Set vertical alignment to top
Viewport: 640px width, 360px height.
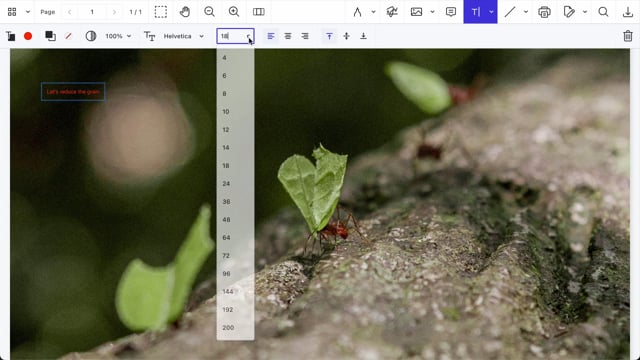(x=329, y=36)
